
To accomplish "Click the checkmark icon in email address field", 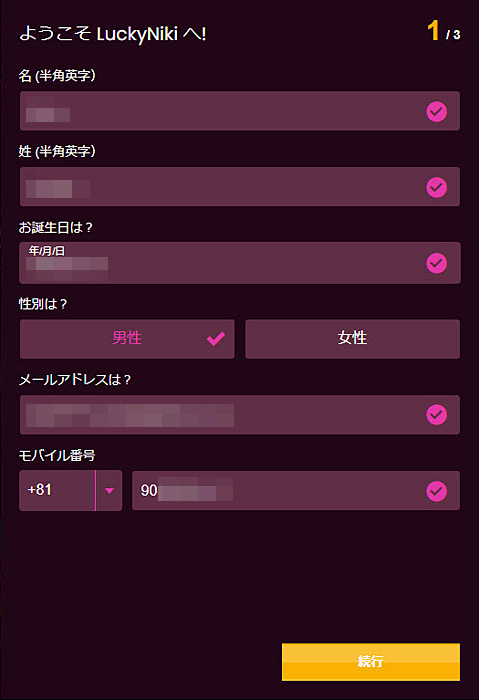I will [x=437, y=415].
